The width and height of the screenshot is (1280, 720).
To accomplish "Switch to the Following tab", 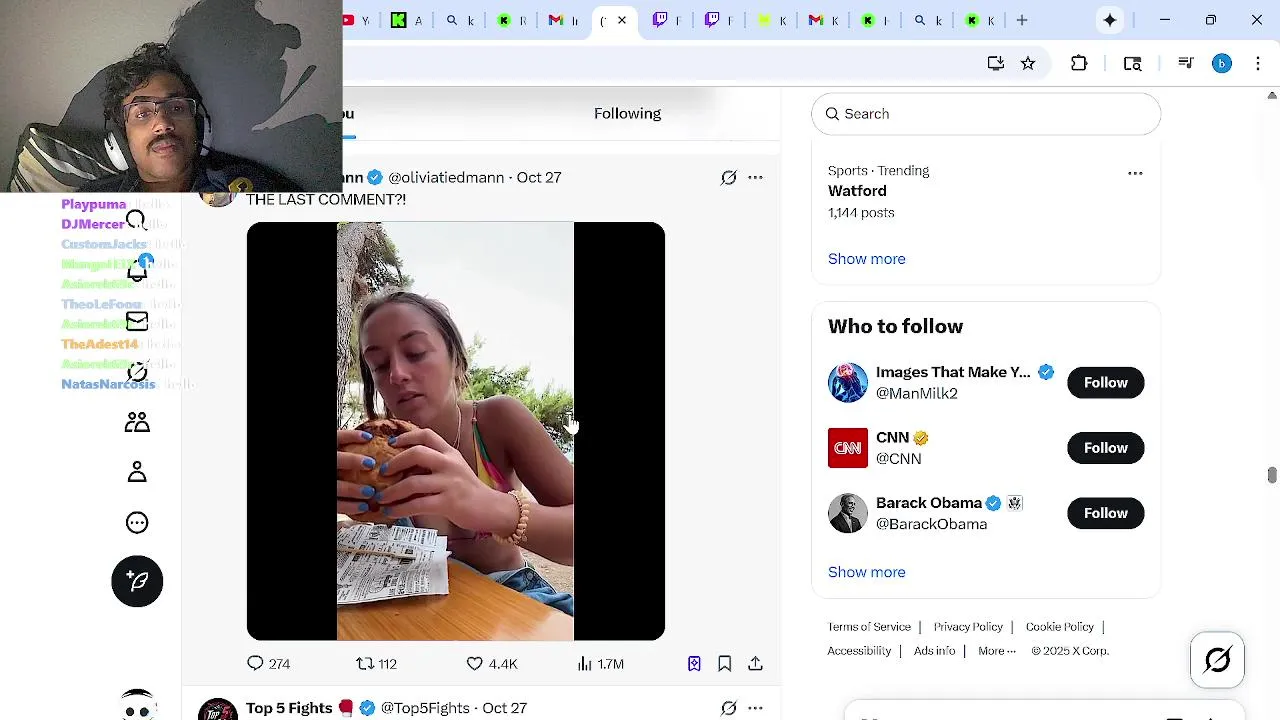I will pyautogui.click(x=627, y=114).
